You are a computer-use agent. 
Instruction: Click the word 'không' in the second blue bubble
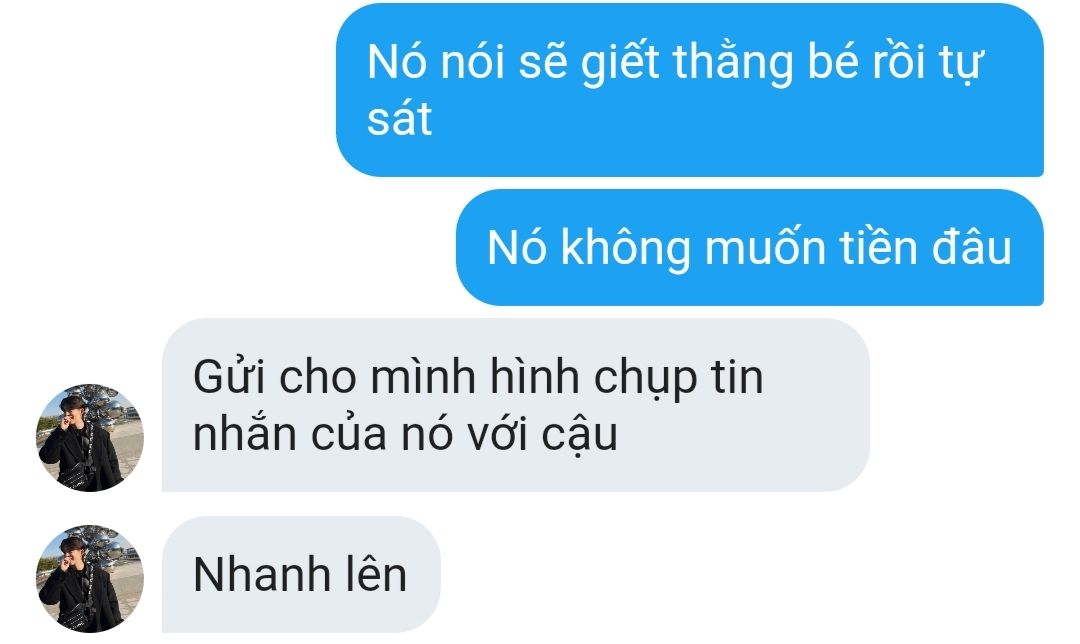(x=625, y=247)
